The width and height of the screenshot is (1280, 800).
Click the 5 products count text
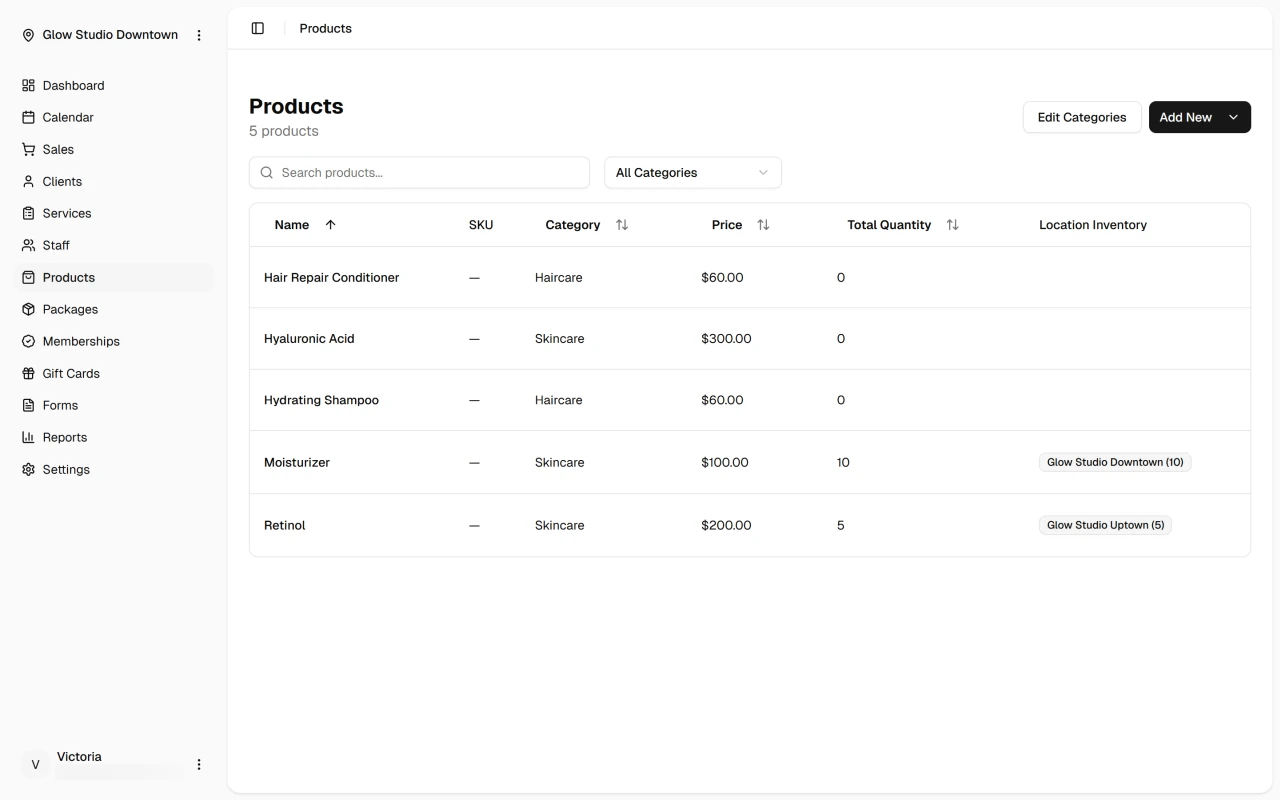(284, 131)
